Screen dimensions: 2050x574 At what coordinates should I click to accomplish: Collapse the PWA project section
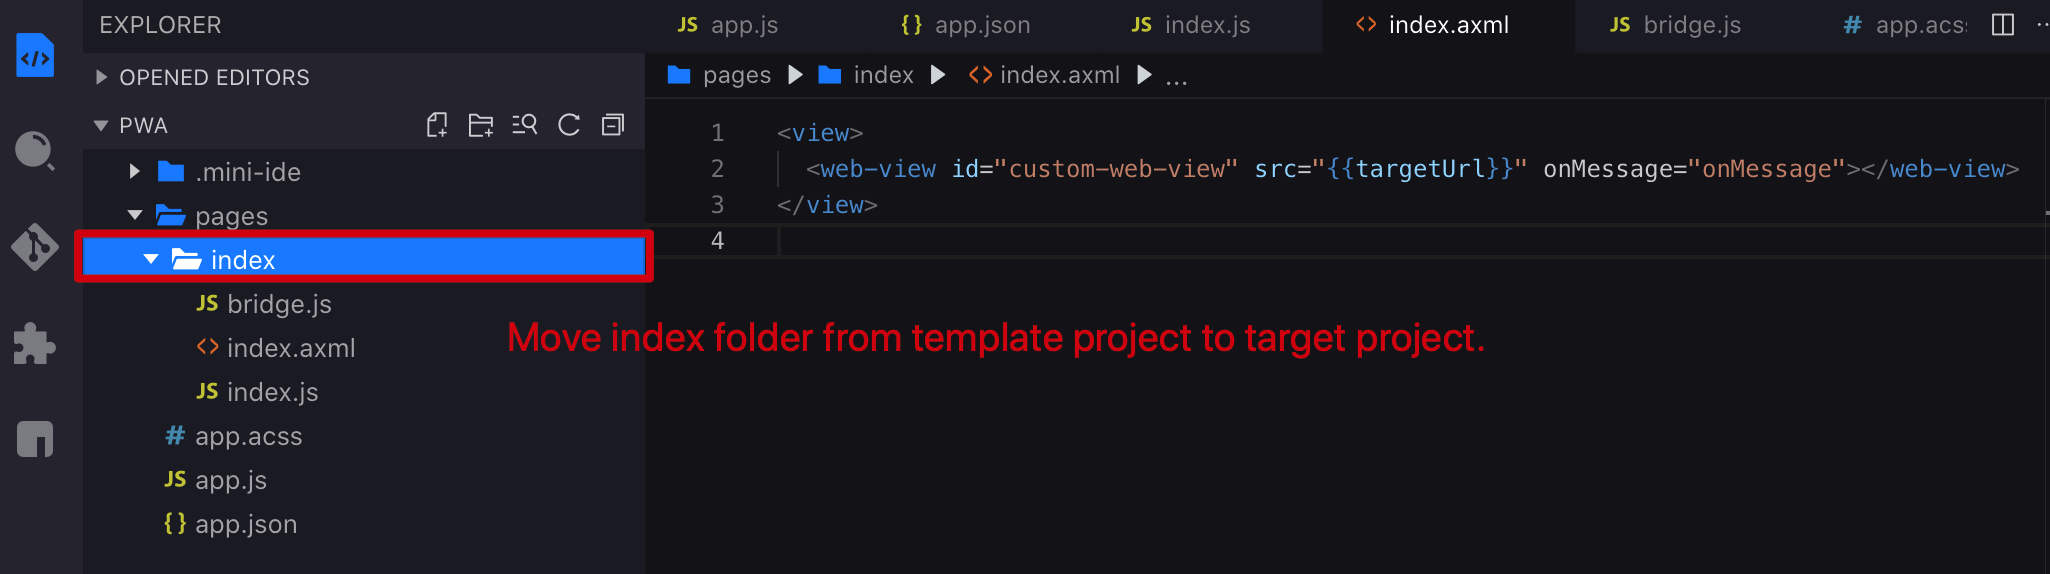point(143,125)
